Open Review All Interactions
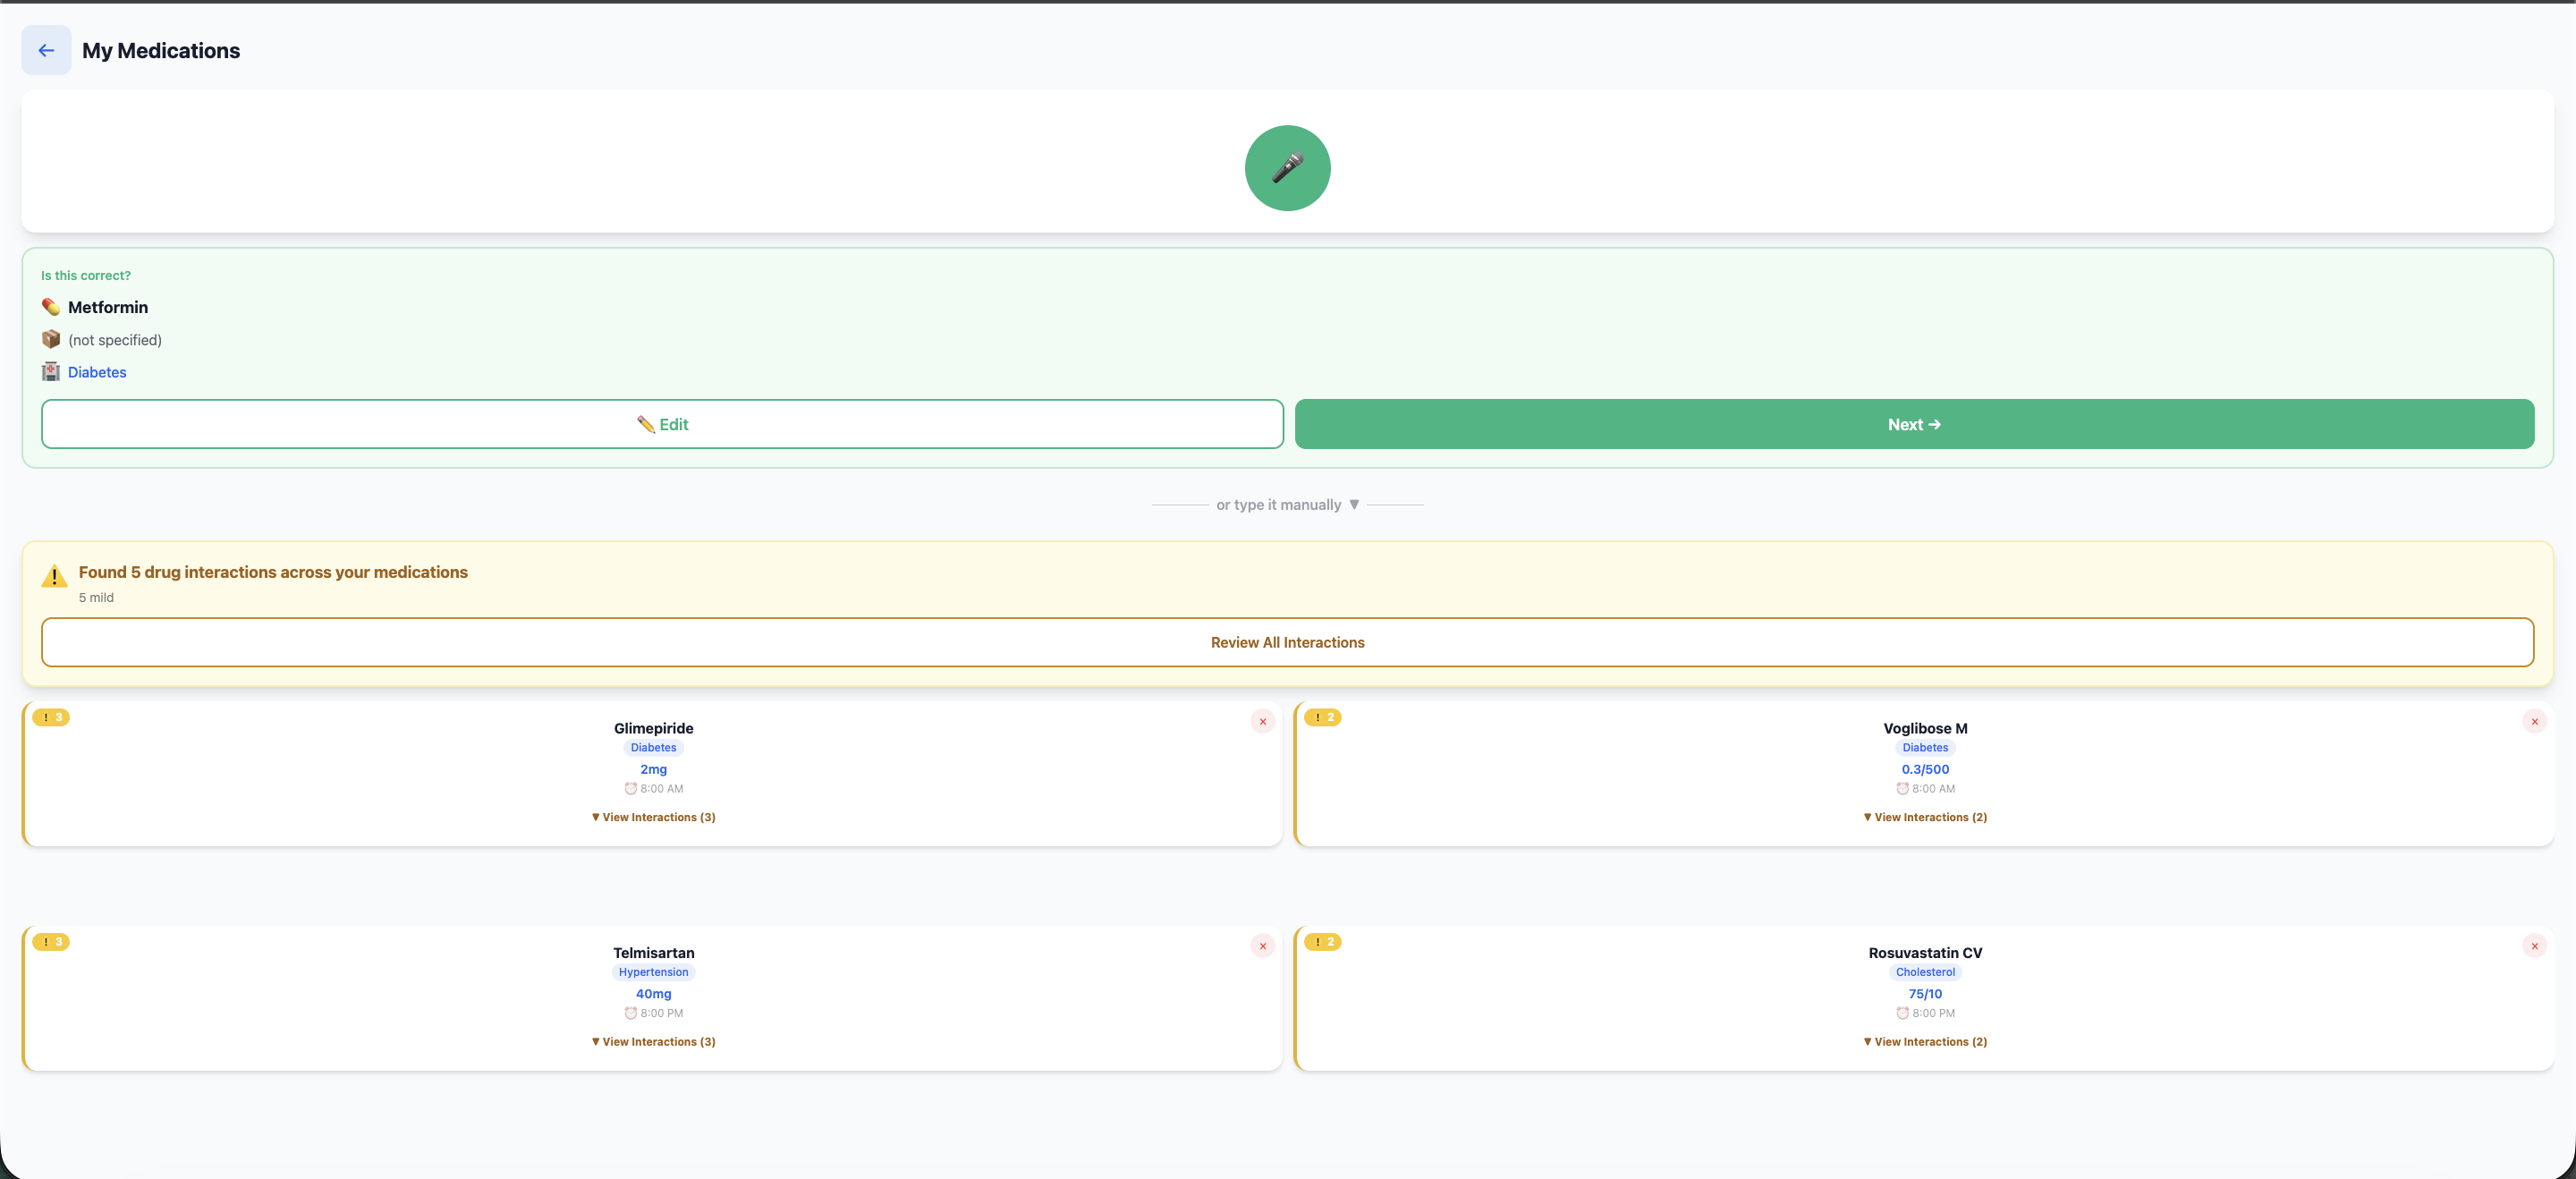The image size is (2576, 1179). [x=1287, y=642]
